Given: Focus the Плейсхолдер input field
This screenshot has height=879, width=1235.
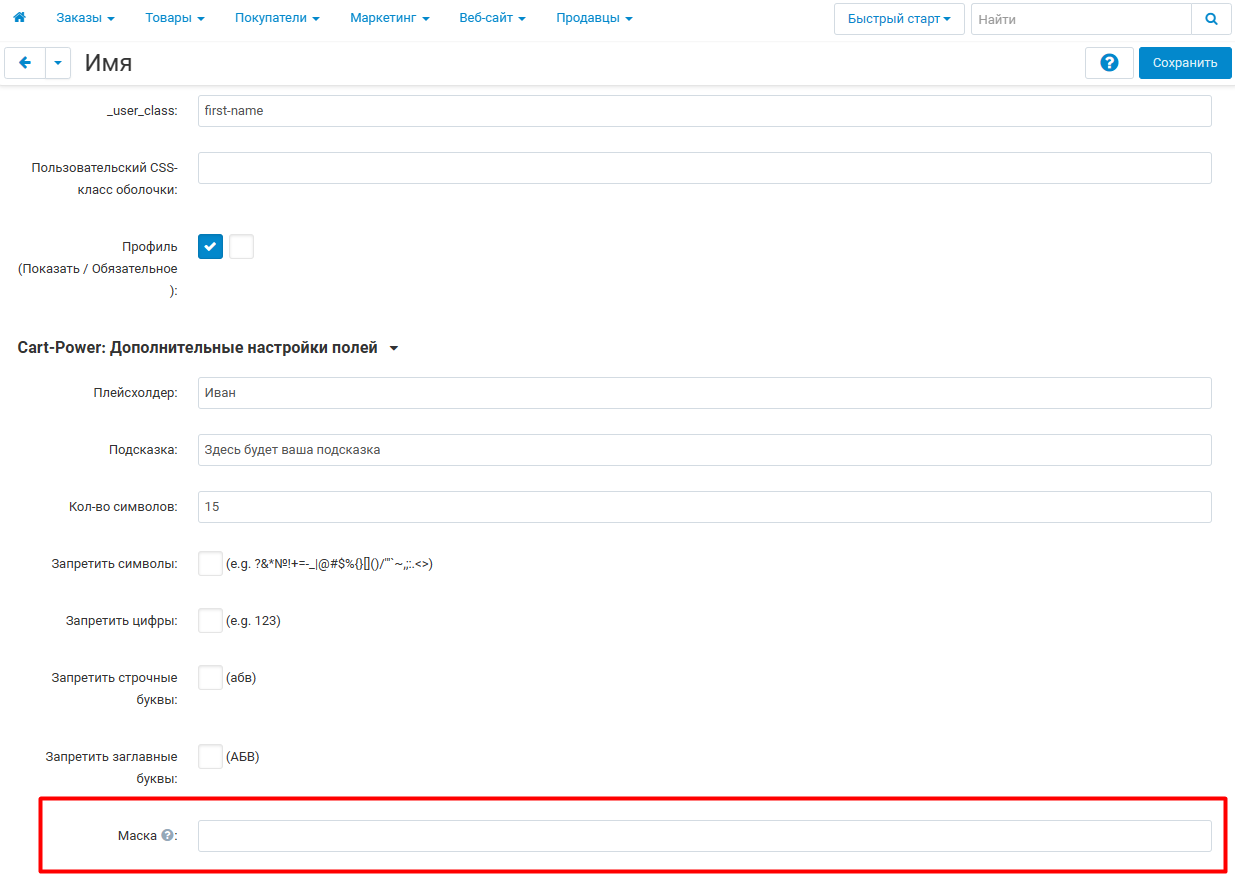Looking at the screenshot, I should (705, 393).
